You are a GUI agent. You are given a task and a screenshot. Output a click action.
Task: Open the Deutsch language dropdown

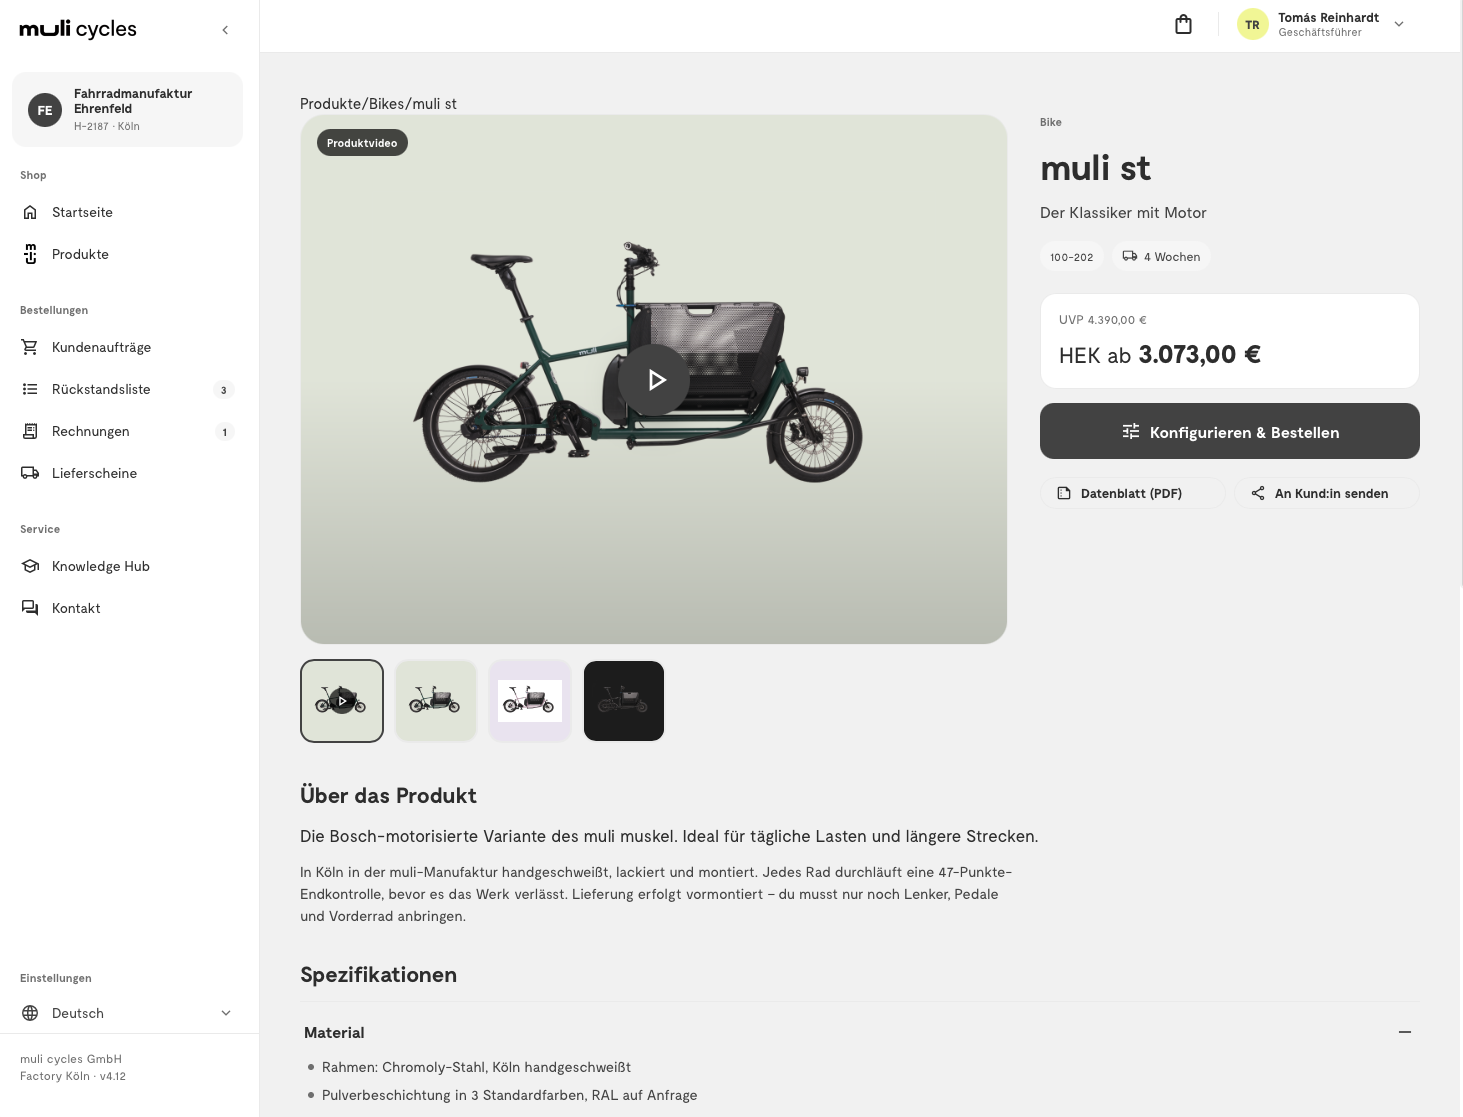point(127,1013)
